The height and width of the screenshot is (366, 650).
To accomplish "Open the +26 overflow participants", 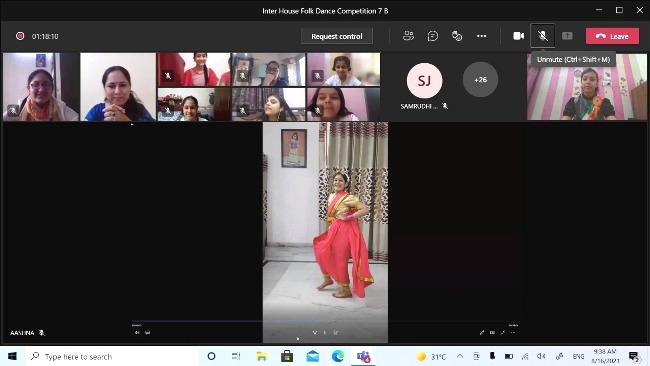I will tap(480, 80).
